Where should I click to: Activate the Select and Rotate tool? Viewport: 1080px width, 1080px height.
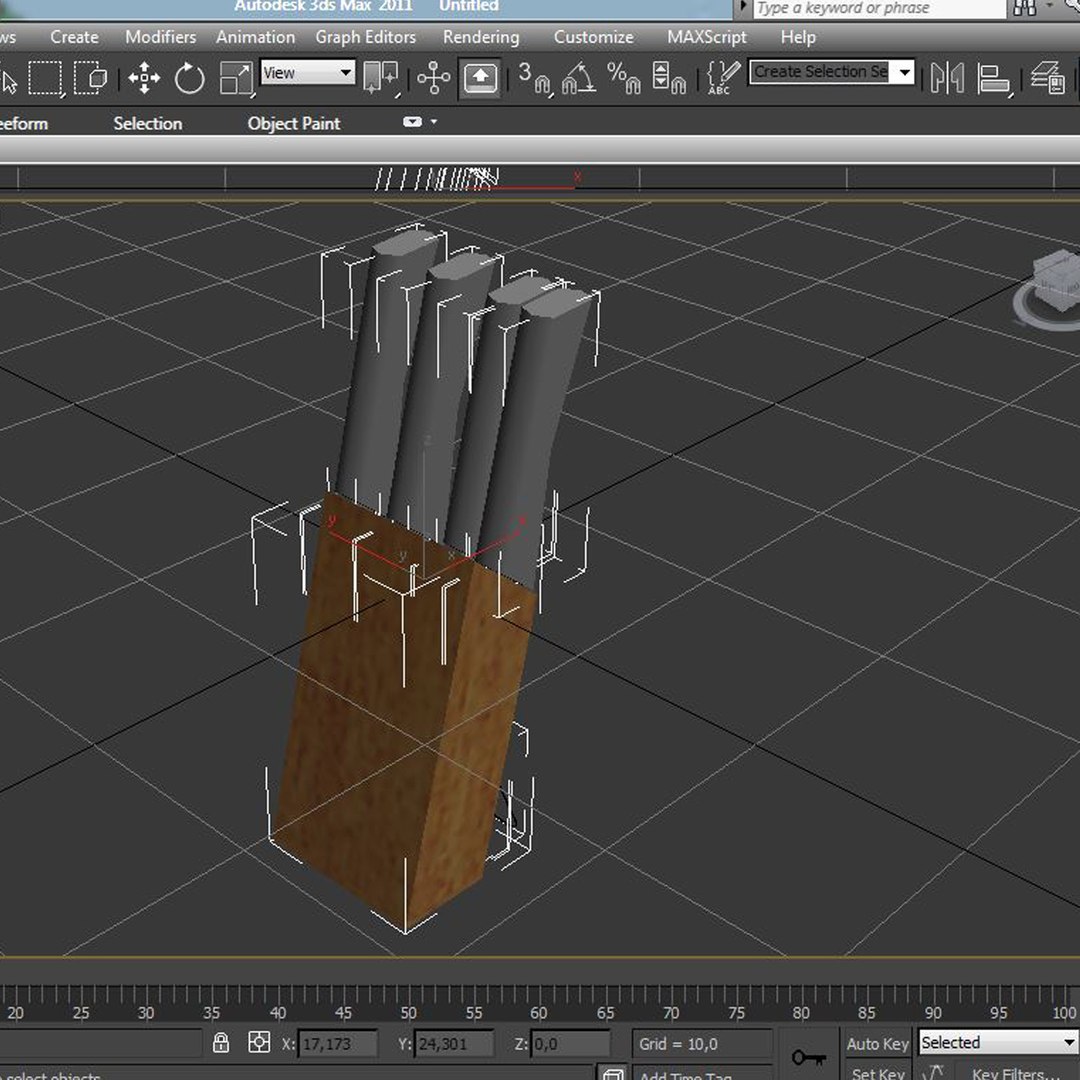pos(190,79)
